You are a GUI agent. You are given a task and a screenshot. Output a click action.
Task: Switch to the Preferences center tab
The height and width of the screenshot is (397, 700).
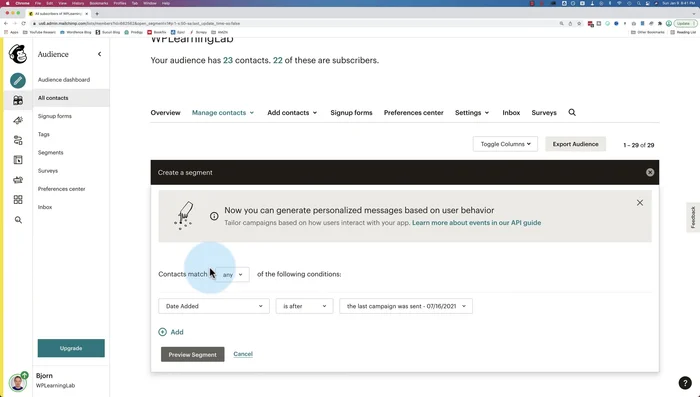pyautogui.click(x=413, y=113)
